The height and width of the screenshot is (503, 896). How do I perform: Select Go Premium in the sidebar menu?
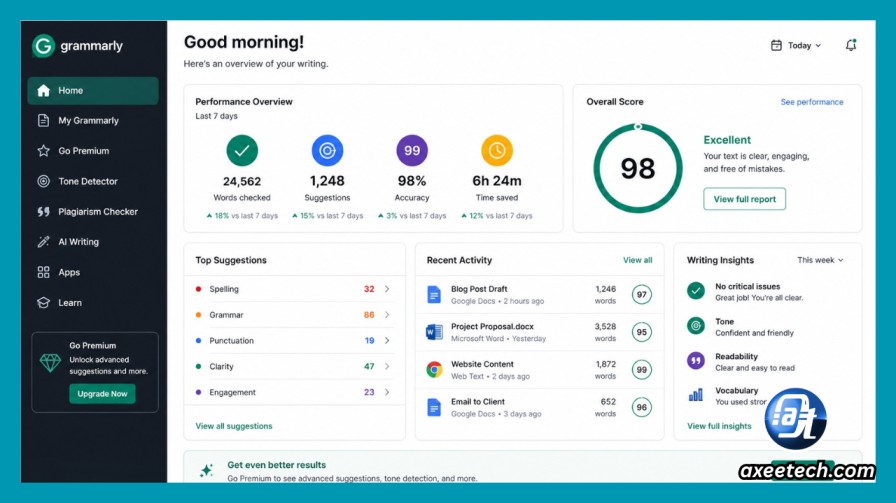[93, 151]
